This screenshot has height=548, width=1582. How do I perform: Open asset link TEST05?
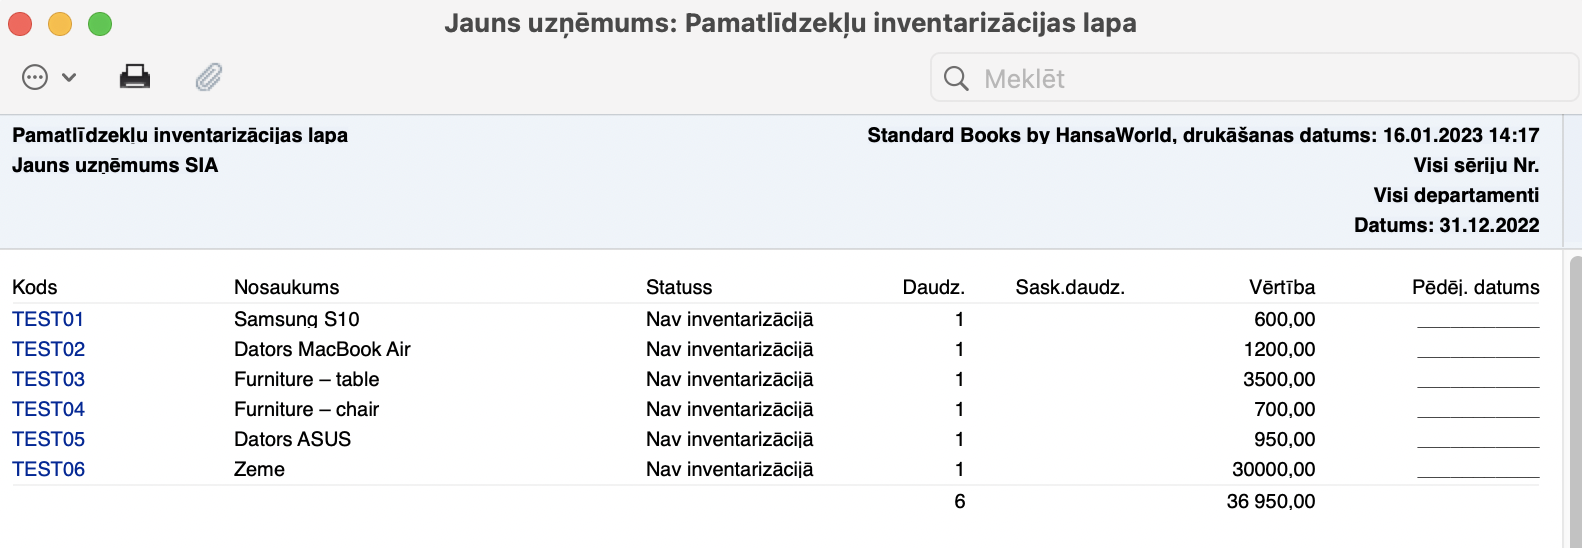pyautogui.click(x=48, y=439)
